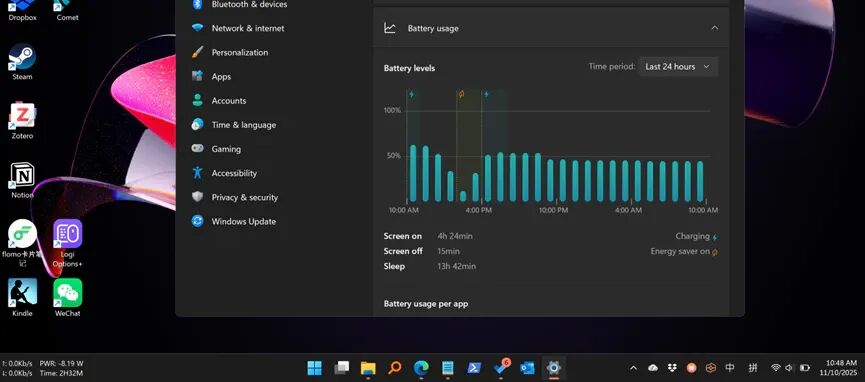Open WeChat desktop shortcut

tap(68, 298)
